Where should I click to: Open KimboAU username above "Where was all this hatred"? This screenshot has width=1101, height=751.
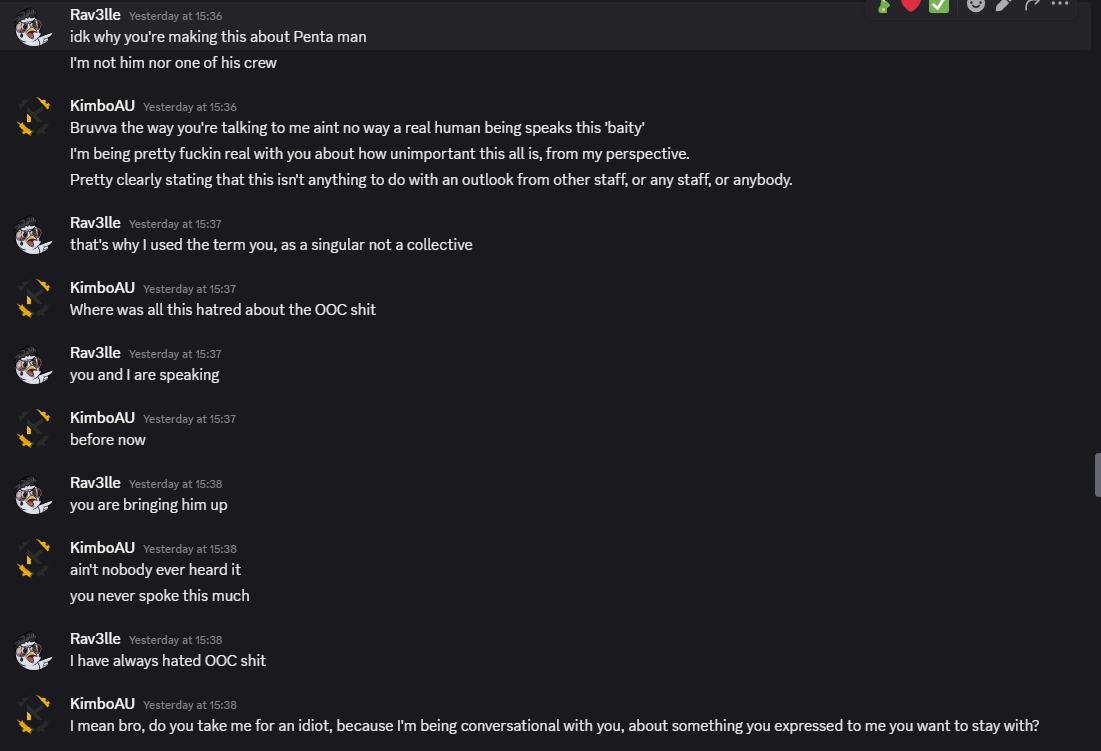coord(102,288)
